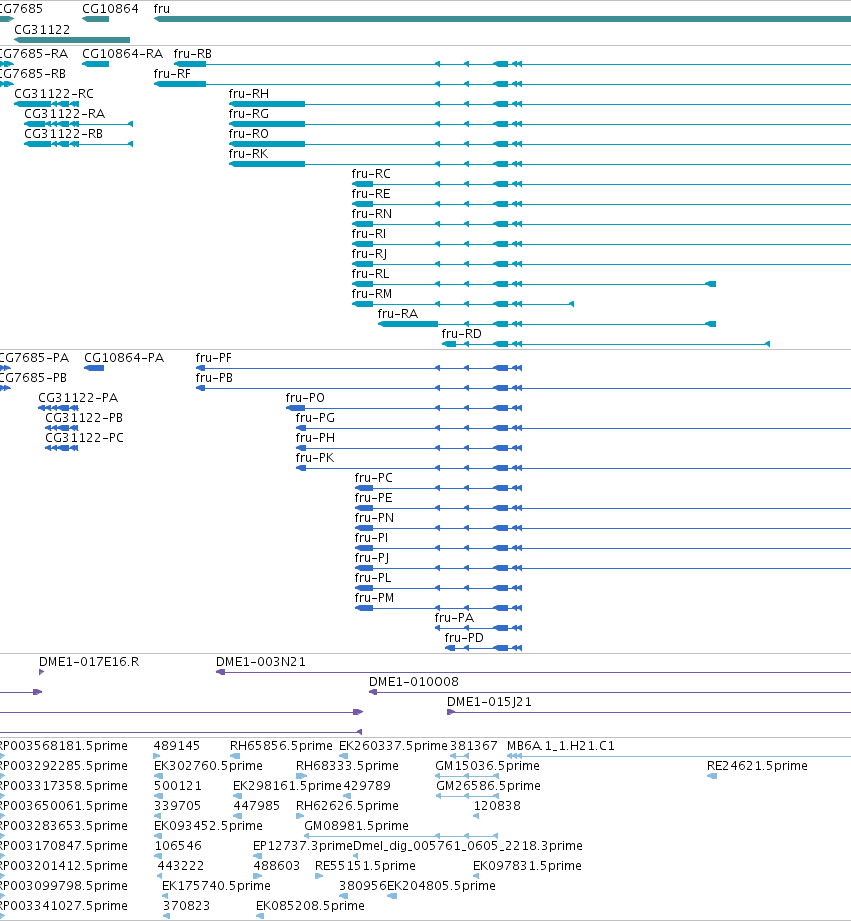This screenshot has height=921, width=851.
Task: Select the EK085208.5prime EST label
Action: 310,906
